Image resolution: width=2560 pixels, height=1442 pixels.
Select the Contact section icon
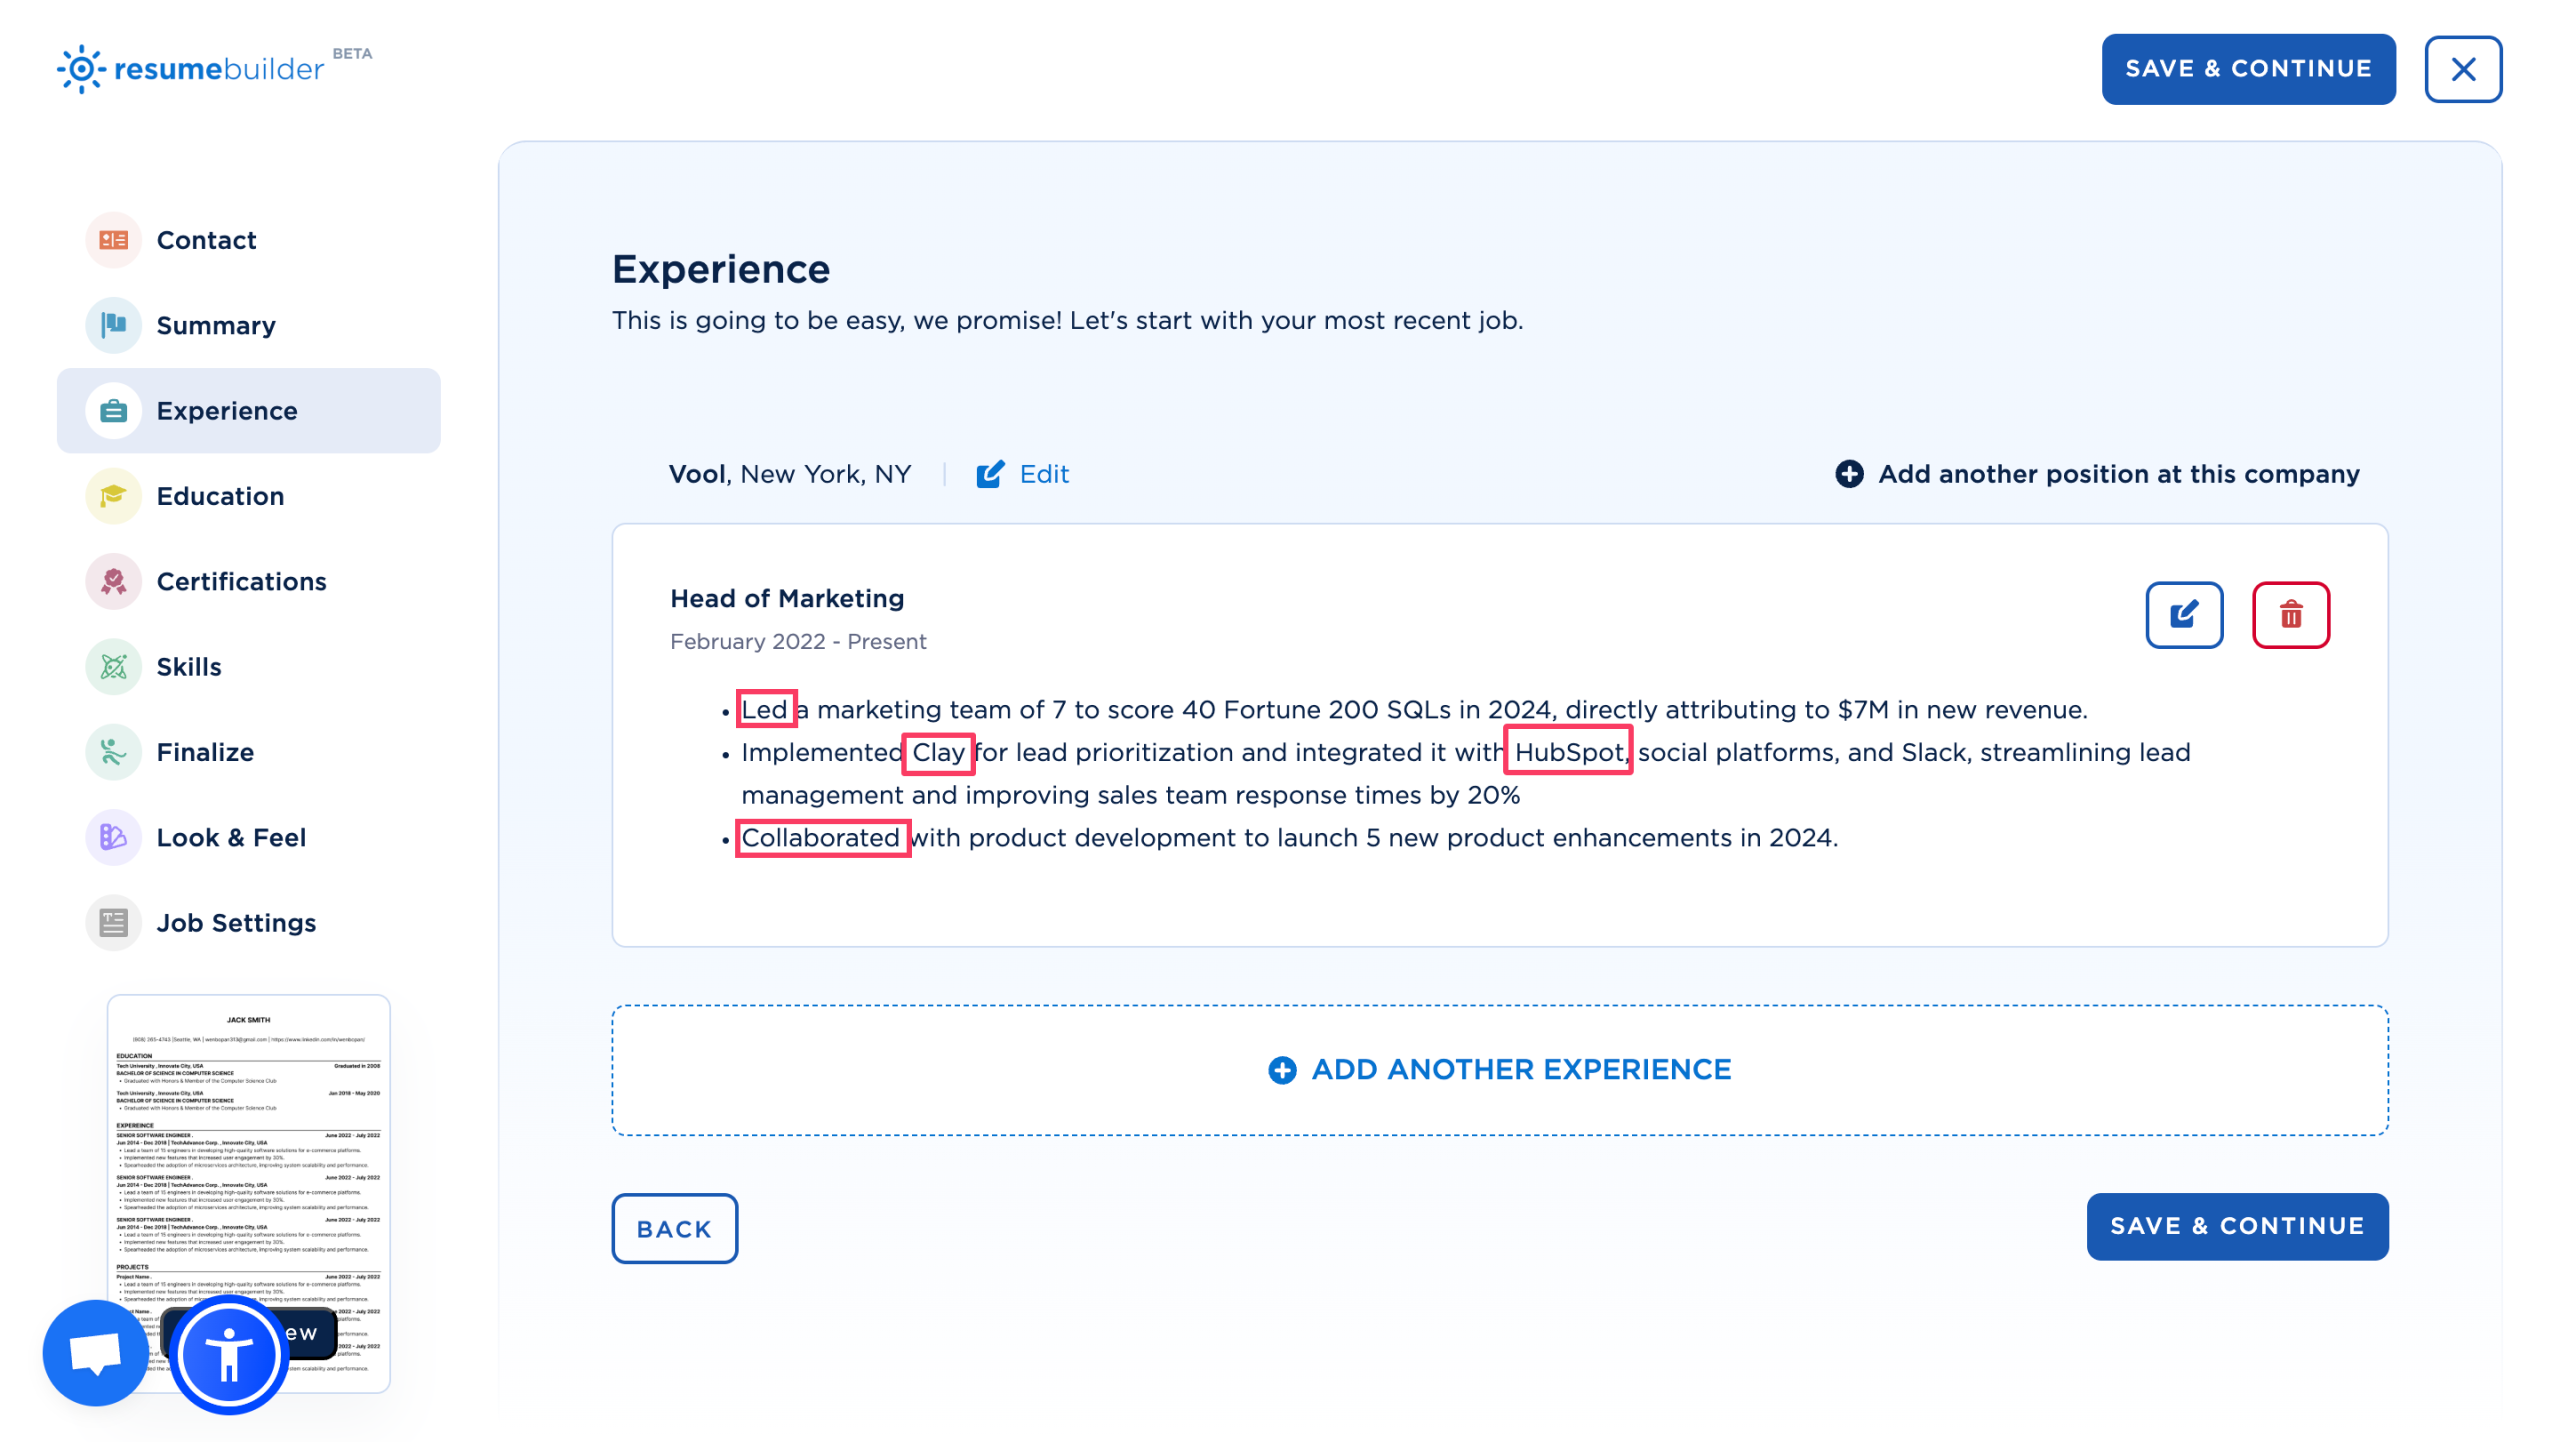pyautogui.click(x=113, y=240)
